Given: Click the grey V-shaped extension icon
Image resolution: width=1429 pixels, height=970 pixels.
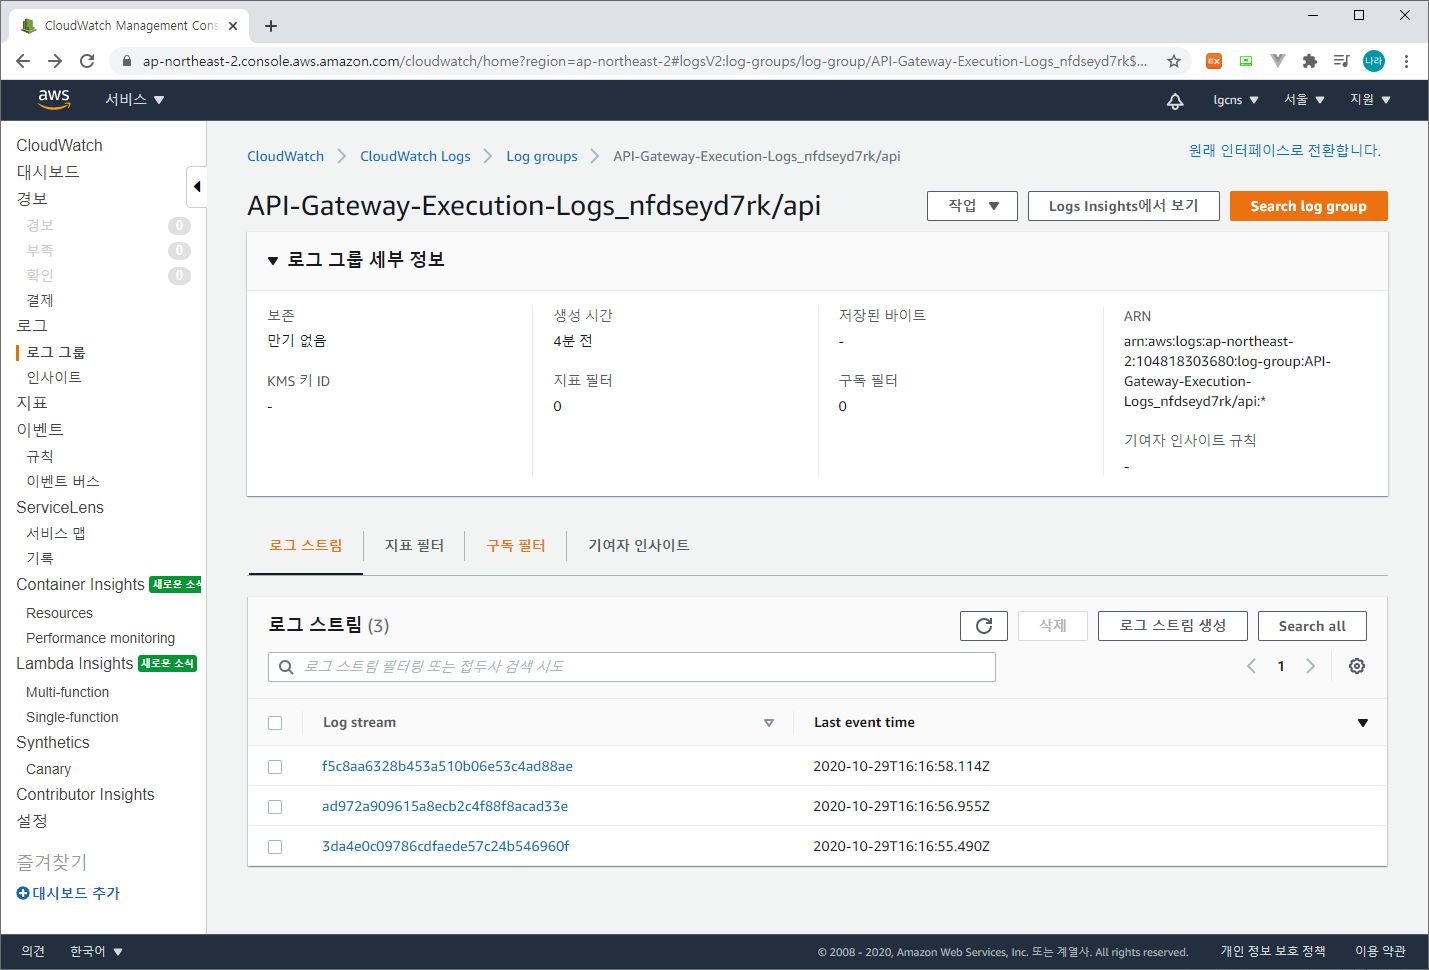Looking at the screenshot, I should click(1278, 61).
